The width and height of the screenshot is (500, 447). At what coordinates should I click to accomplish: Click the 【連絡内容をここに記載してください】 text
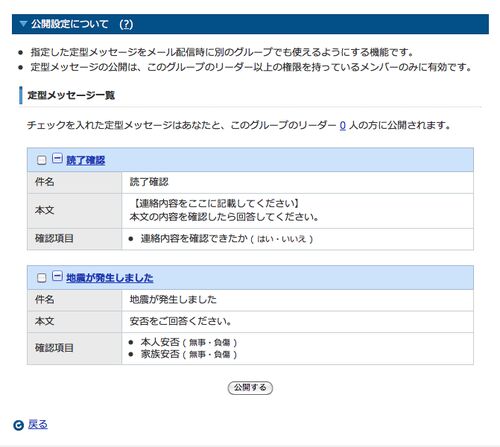point(216,203)
